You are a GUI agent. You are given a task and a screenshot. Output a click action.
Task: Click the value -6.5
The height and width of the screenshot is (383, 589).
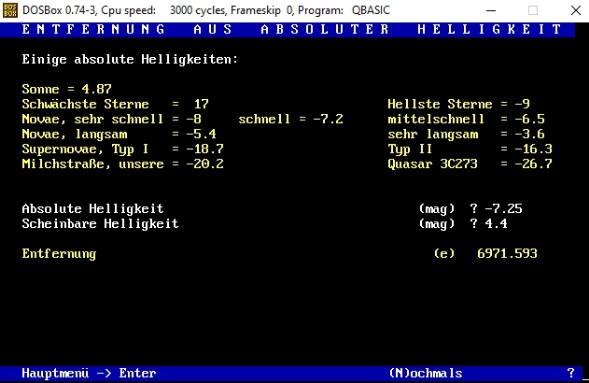point(530,119)
